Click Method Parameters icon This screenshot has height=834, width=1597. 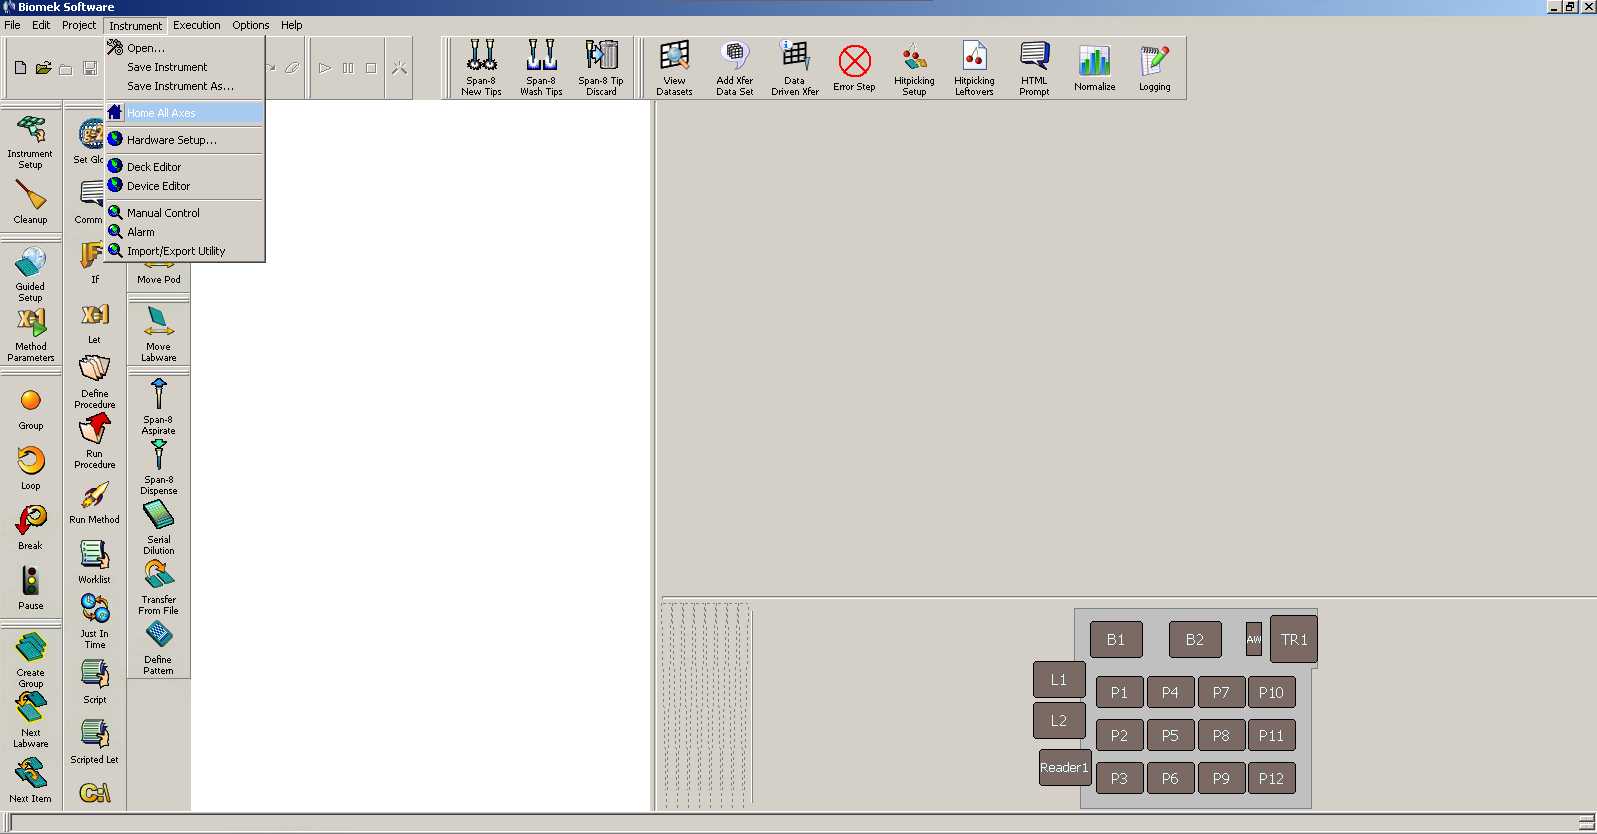coord(30,334)
